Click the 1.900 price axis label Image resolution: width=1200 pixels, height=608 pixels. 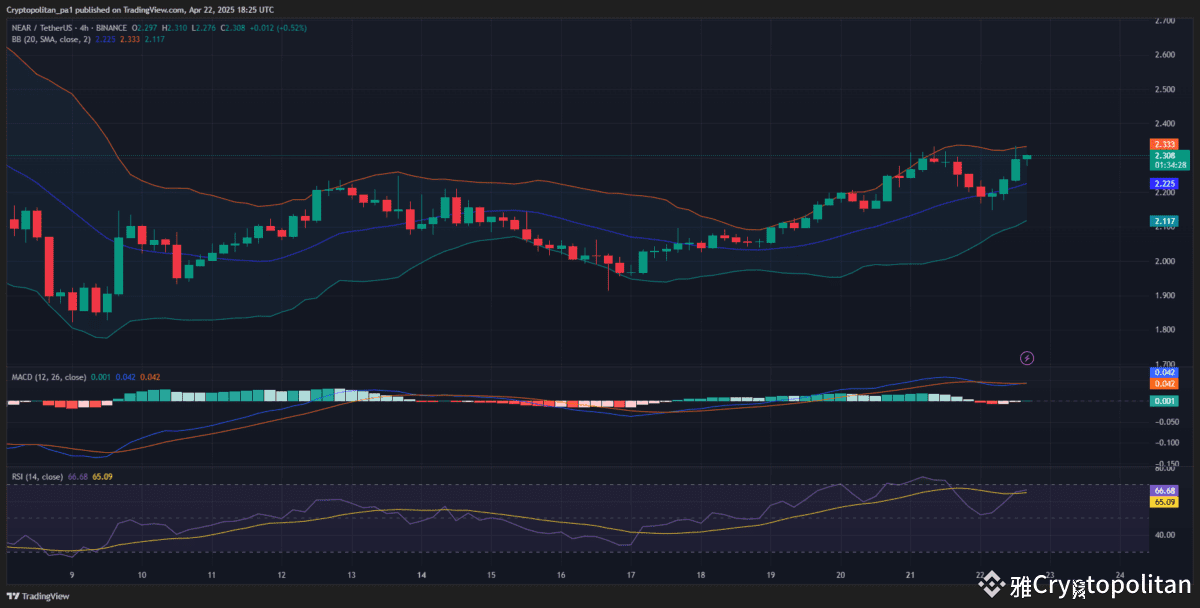tap(1164, 295)
